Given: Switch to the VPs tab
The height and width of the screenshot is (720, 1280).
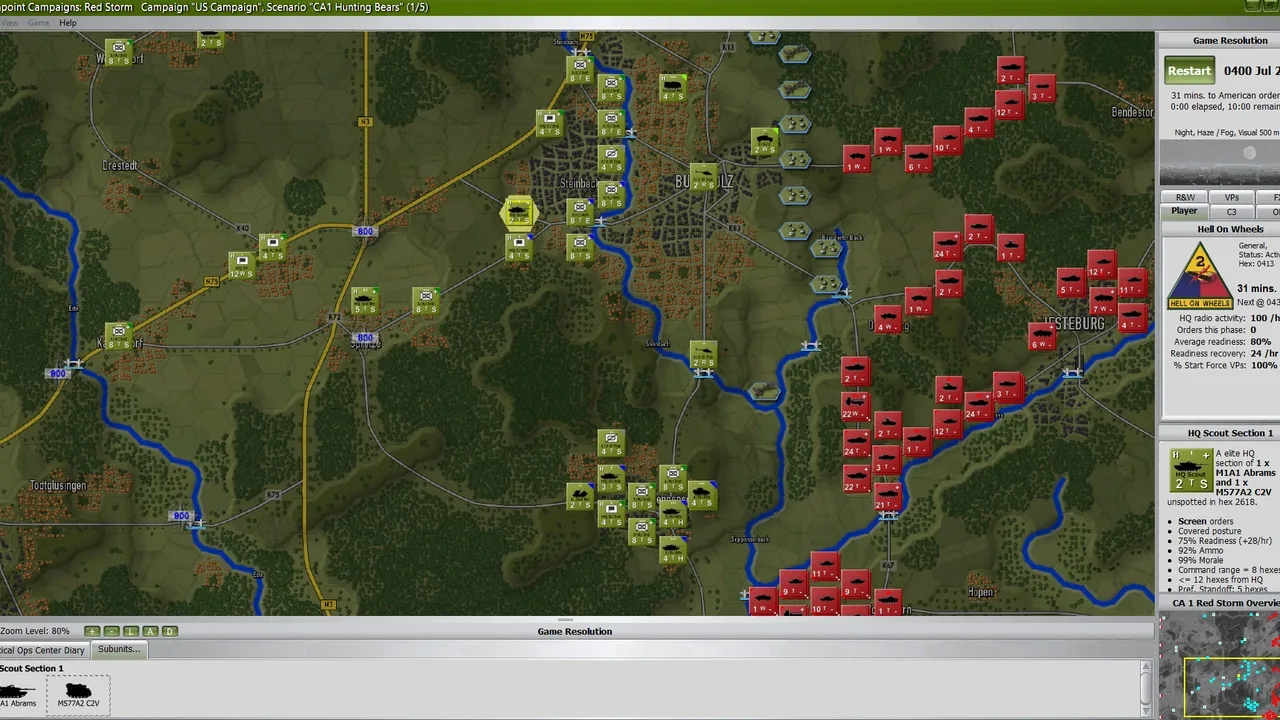Looking at the screenshot, I should point(1231,197).
